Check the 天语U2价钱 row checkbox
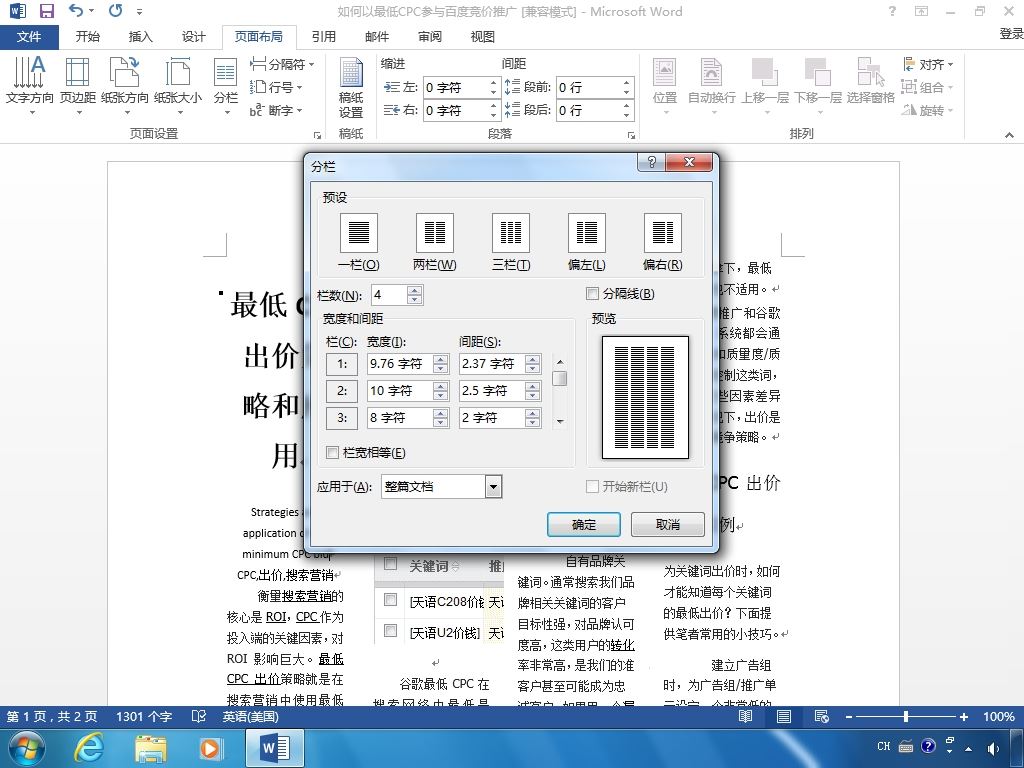The width and height of the screenshot is (1024, 768). coord(391,630)
